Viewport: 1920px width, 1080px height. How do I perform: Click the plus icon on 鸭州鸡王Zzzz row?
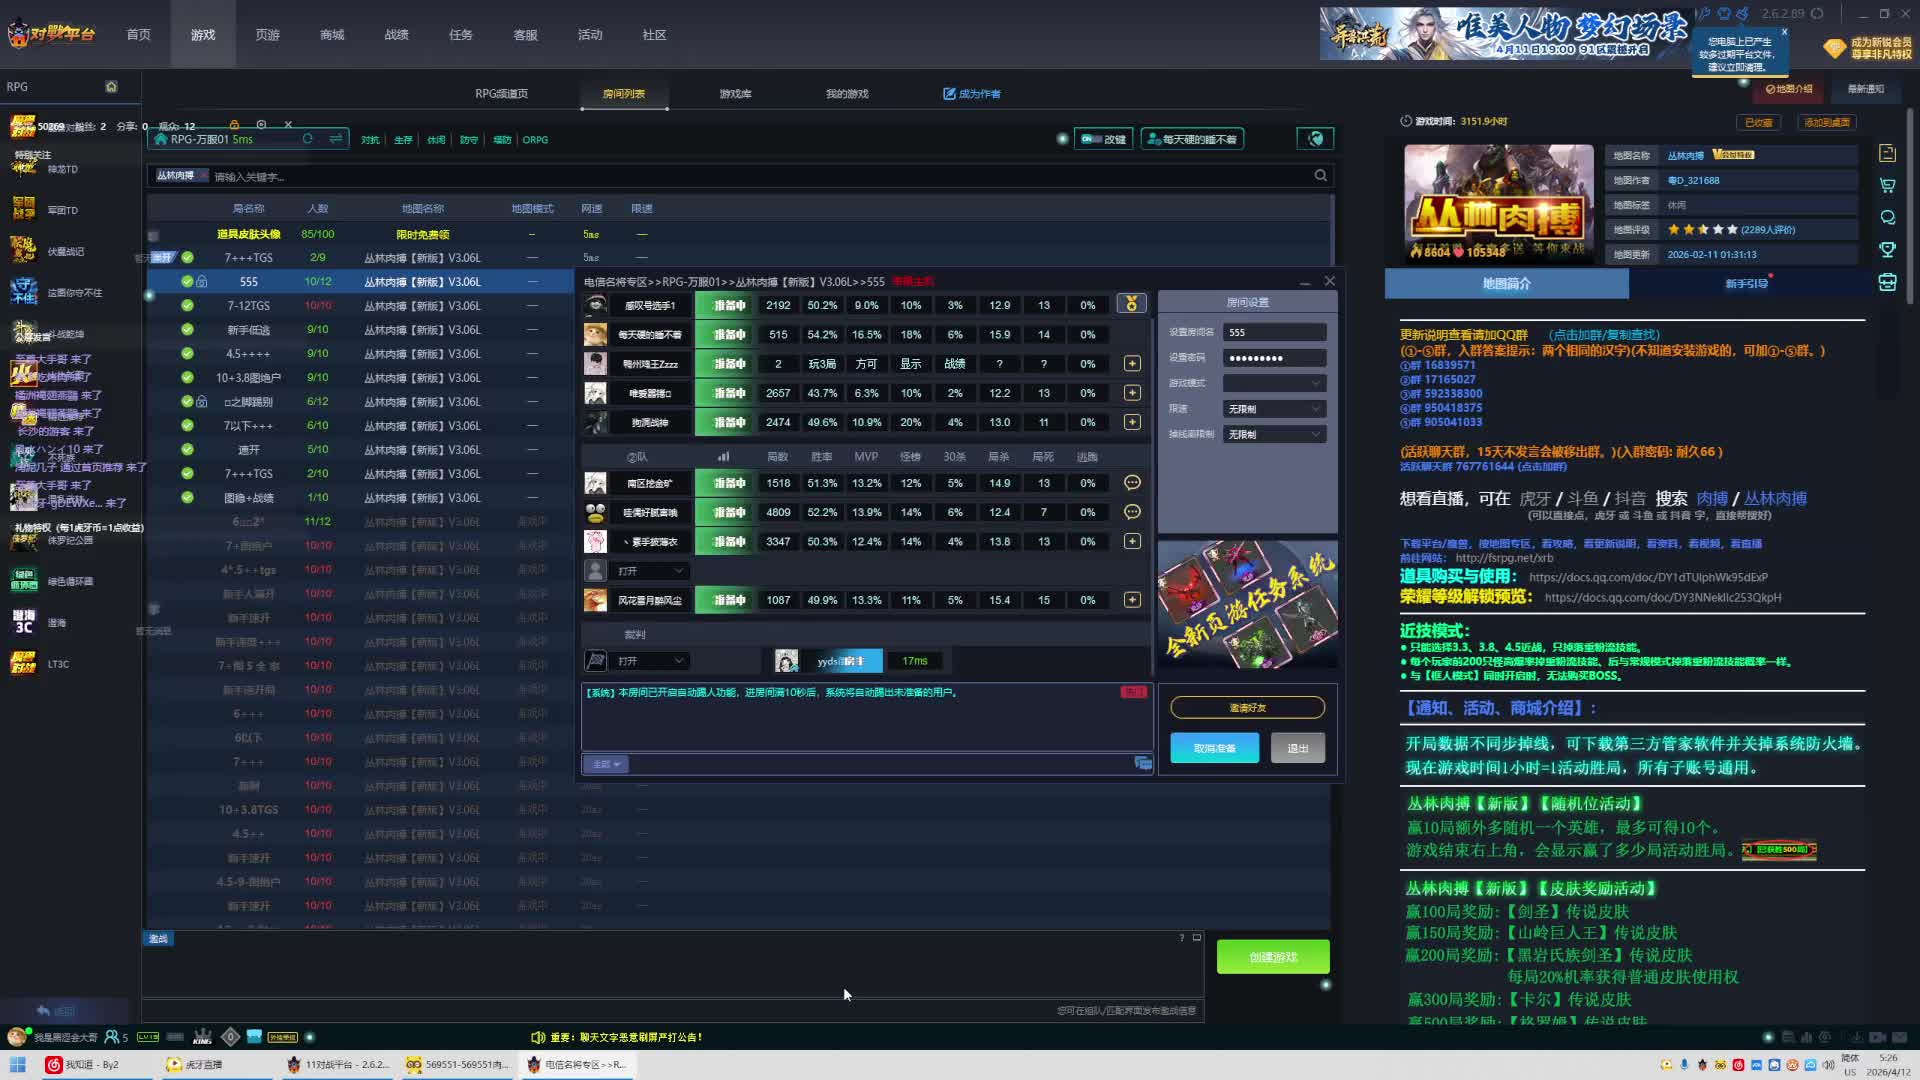pyautogui.click(x=1132, y=364)
